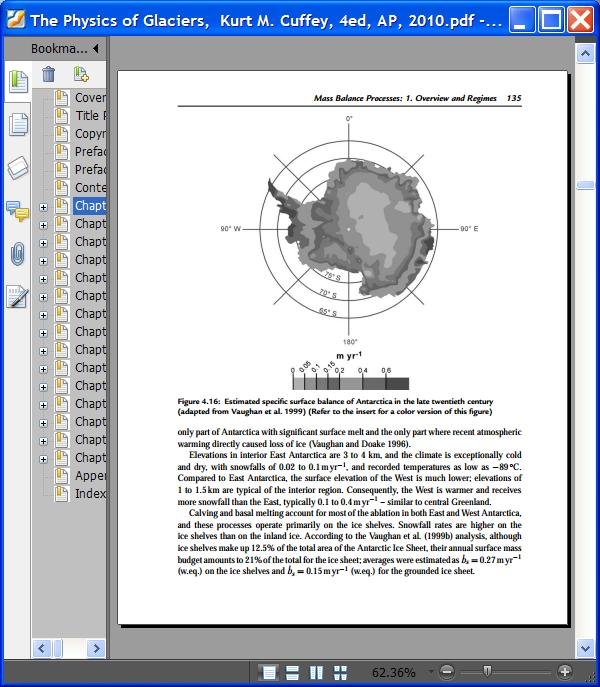Open the 62.36% zoom level dropdown
The image size is (600, 687).
431,672
